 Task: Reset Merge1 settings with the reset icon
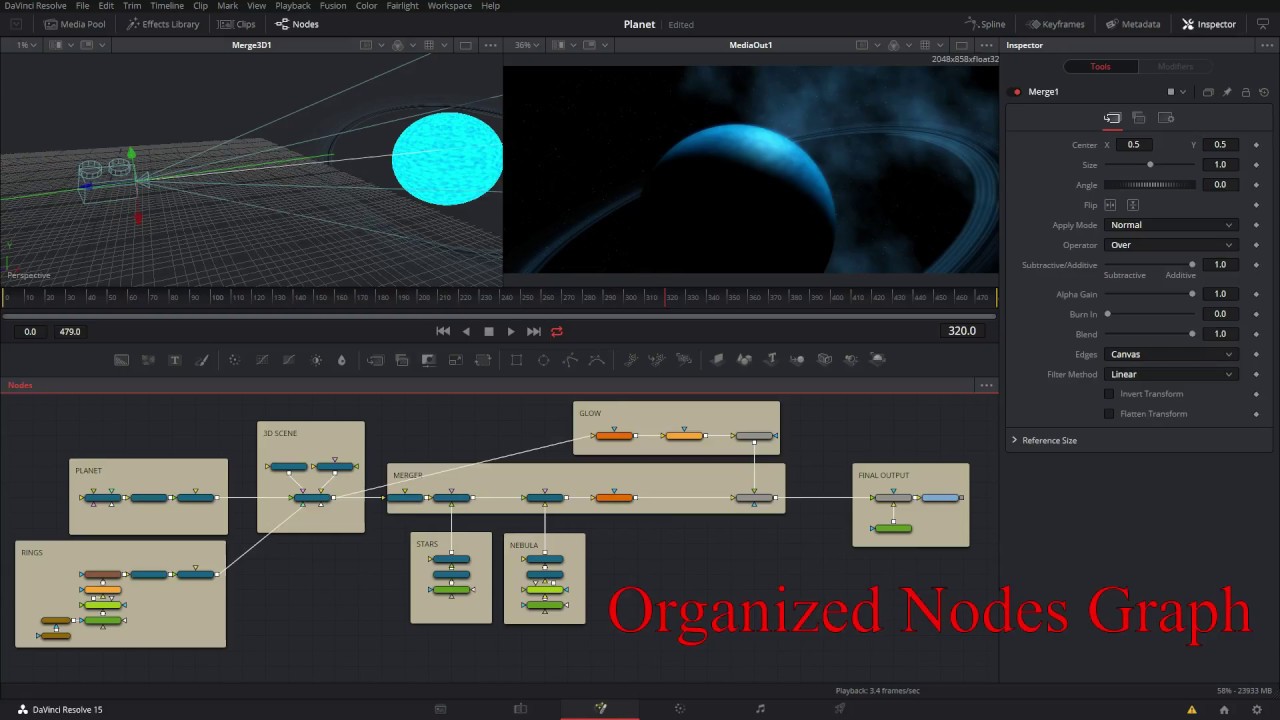(1264, 92)
